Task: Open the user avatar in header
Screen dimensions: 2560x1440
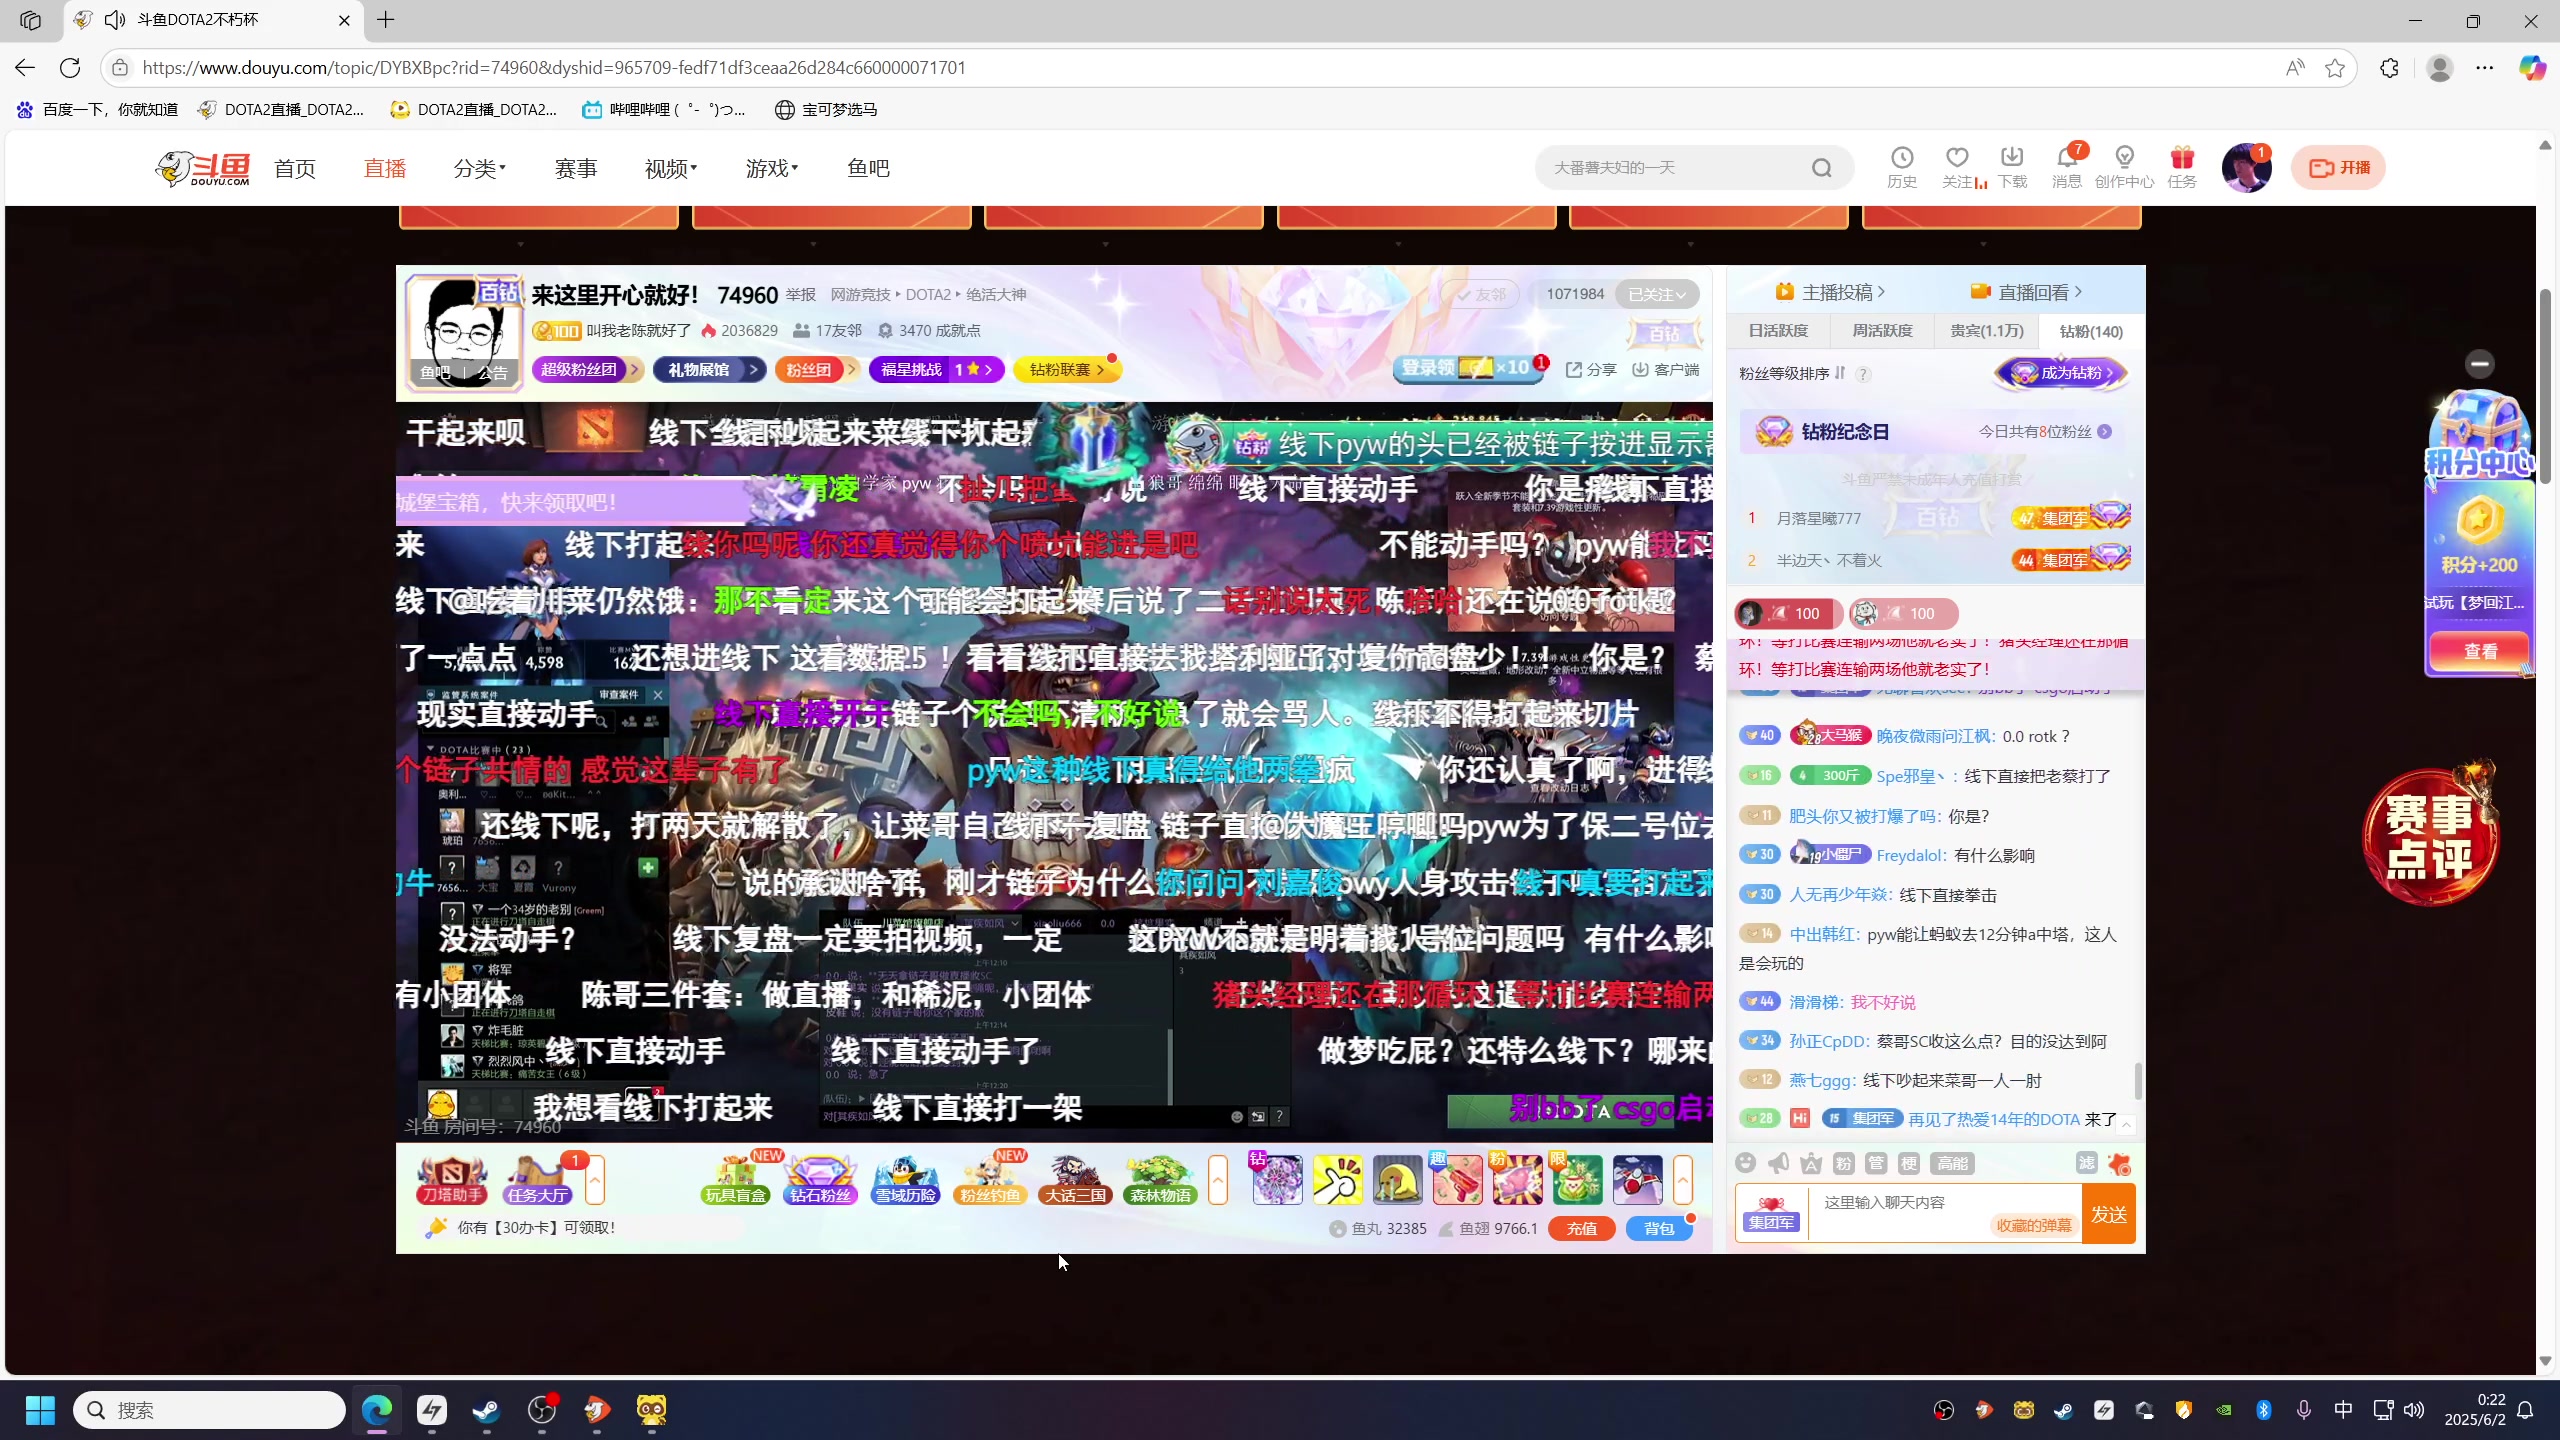Action: (2246, 168)
